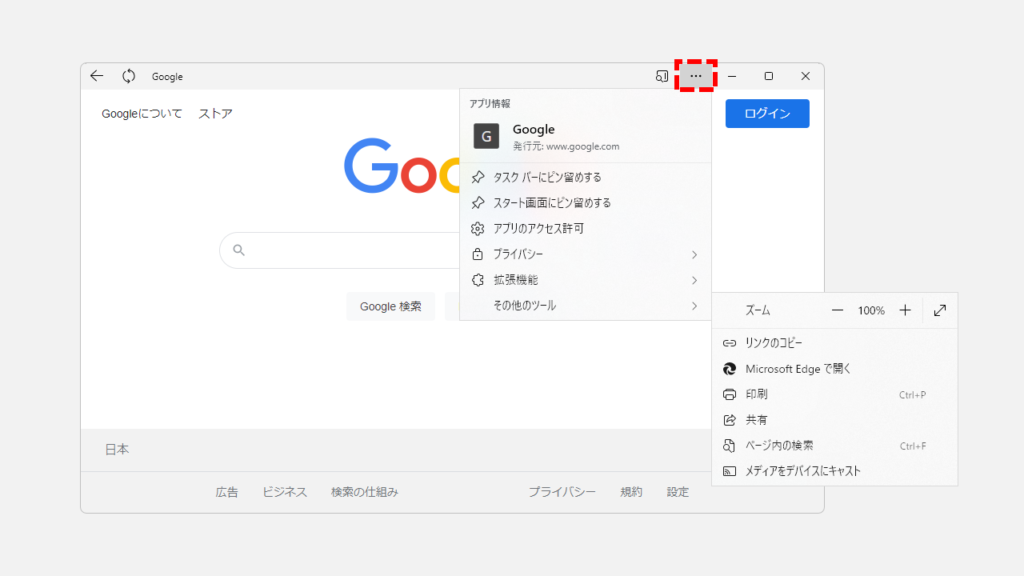Click the printer icon beside 印刷
This screenshot has width=1024, height=576.
pyautogui.click(x=729, y=394)
